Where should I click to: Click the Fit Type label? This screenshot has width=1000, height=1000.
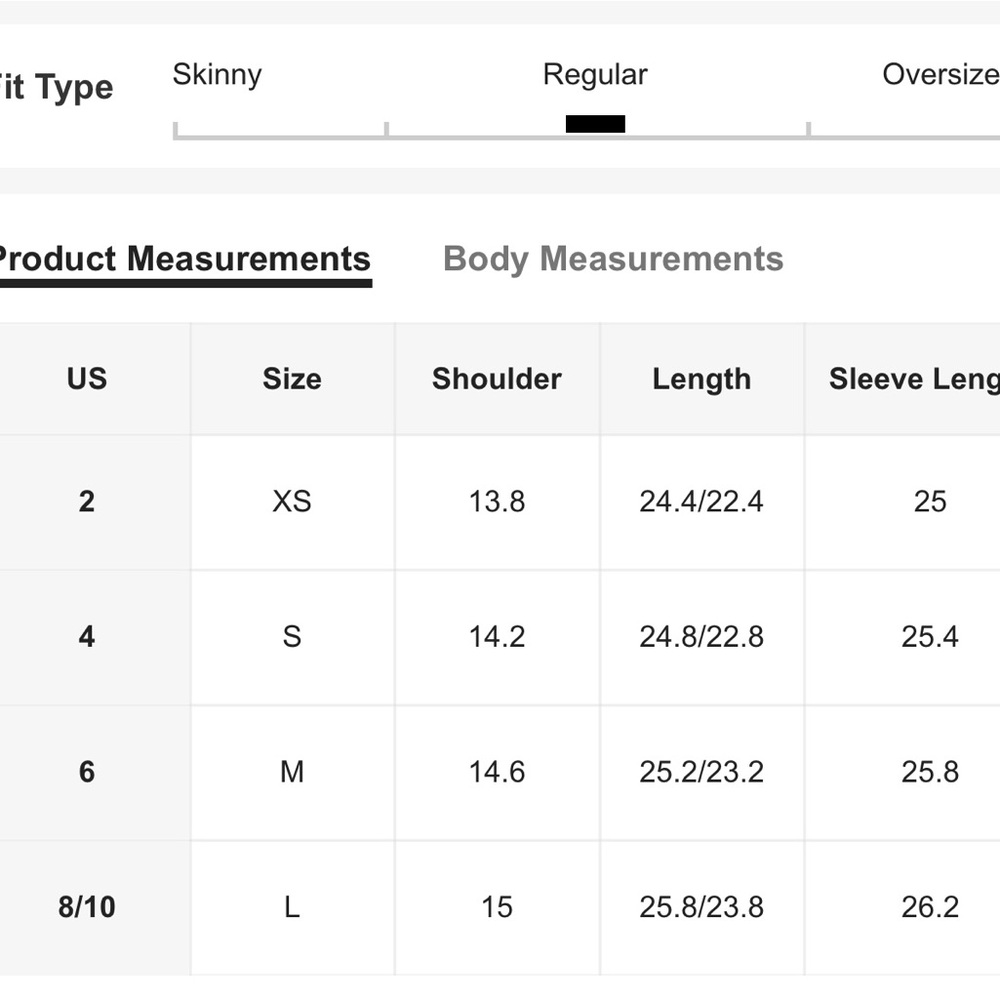tap(56, 87)
